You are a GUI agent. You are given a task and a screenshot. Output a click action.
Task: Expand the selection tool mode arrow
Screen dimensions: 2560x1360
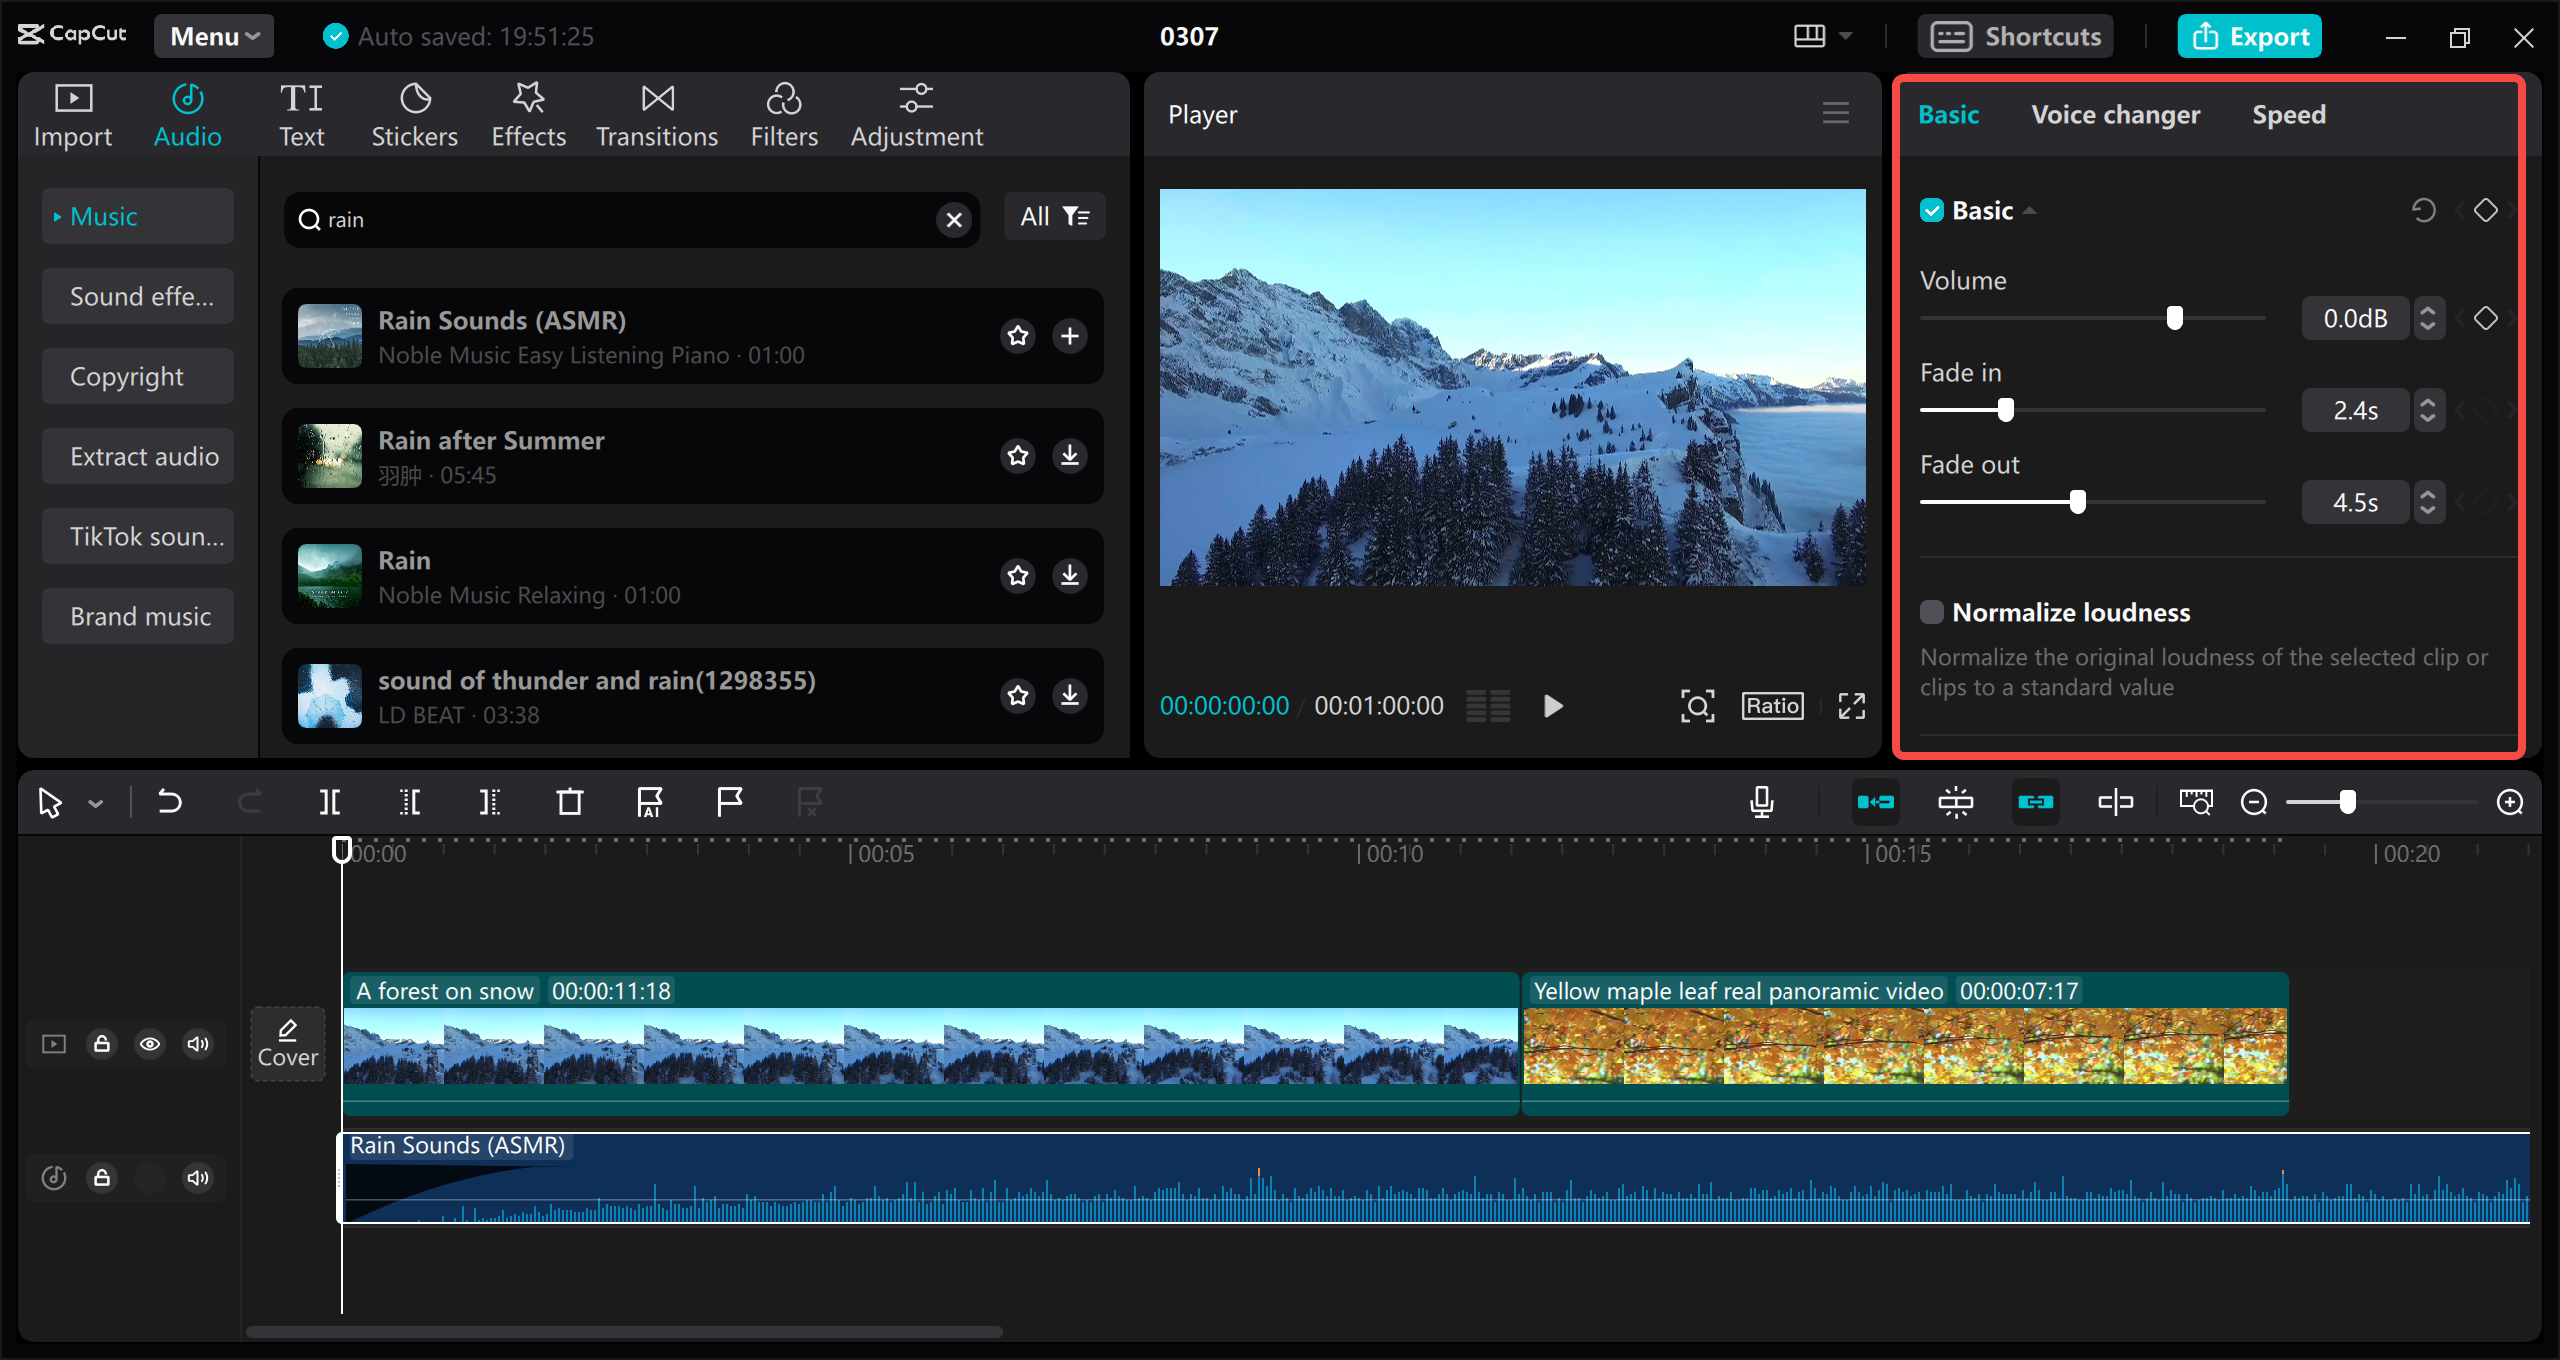point(96,803)
